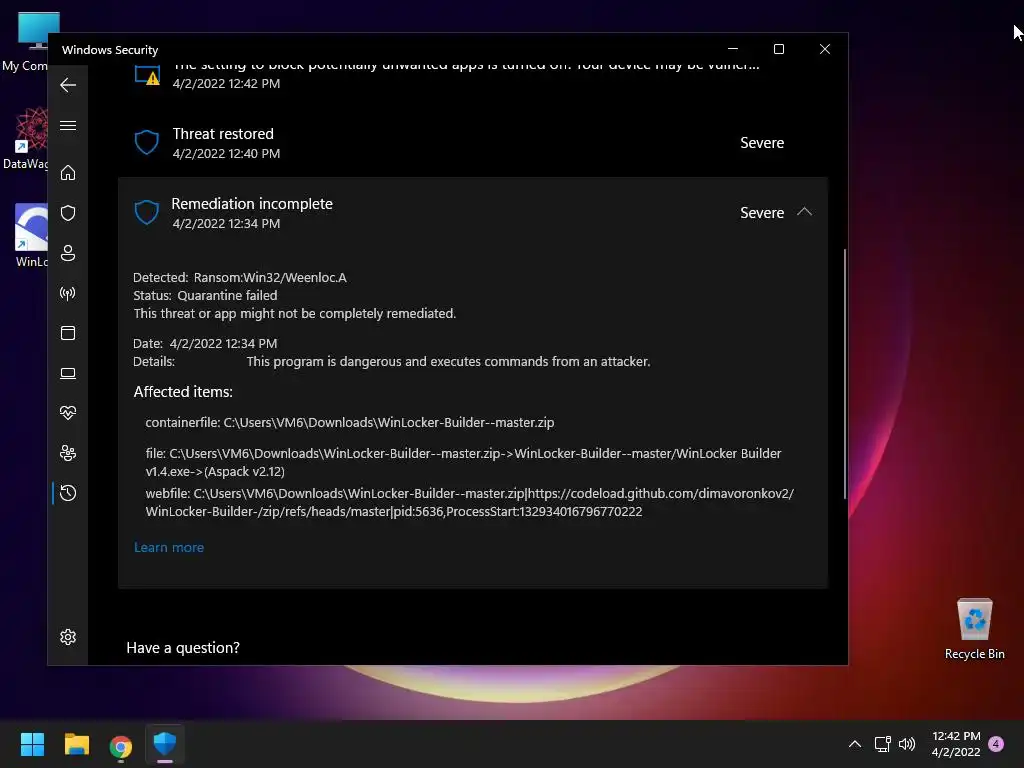Open the hamburger navigation menu
This screenshot has height=768, width=1024.
[68, 125]
